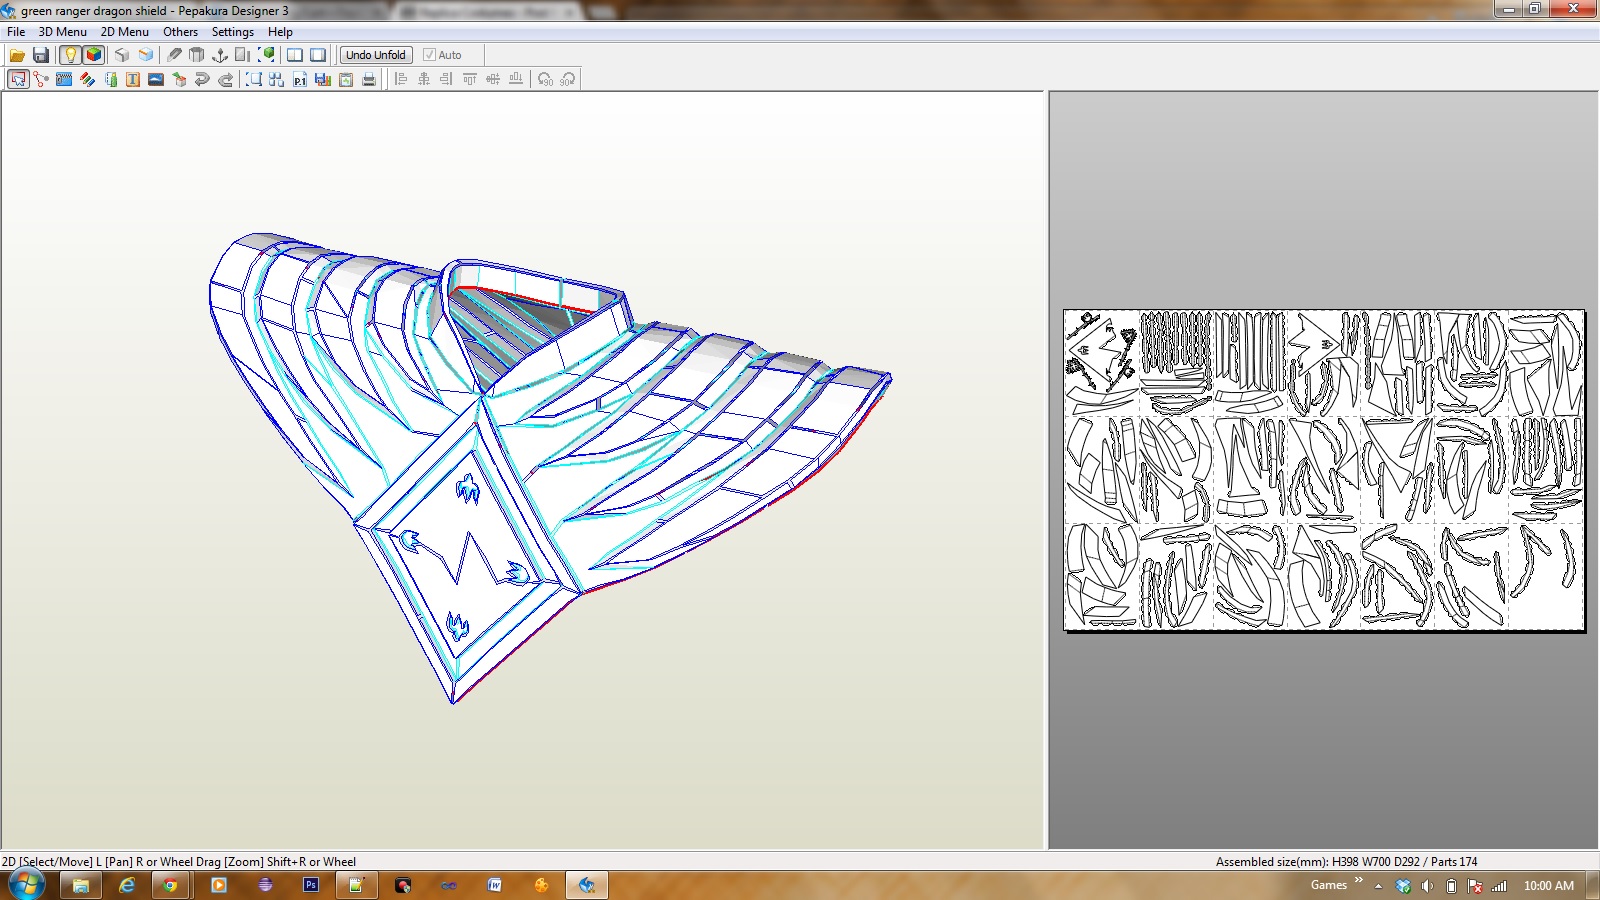Click the align top icon
Viewport: 1600px width, 900px height.
pyautogui.click(x=470, y=79)
